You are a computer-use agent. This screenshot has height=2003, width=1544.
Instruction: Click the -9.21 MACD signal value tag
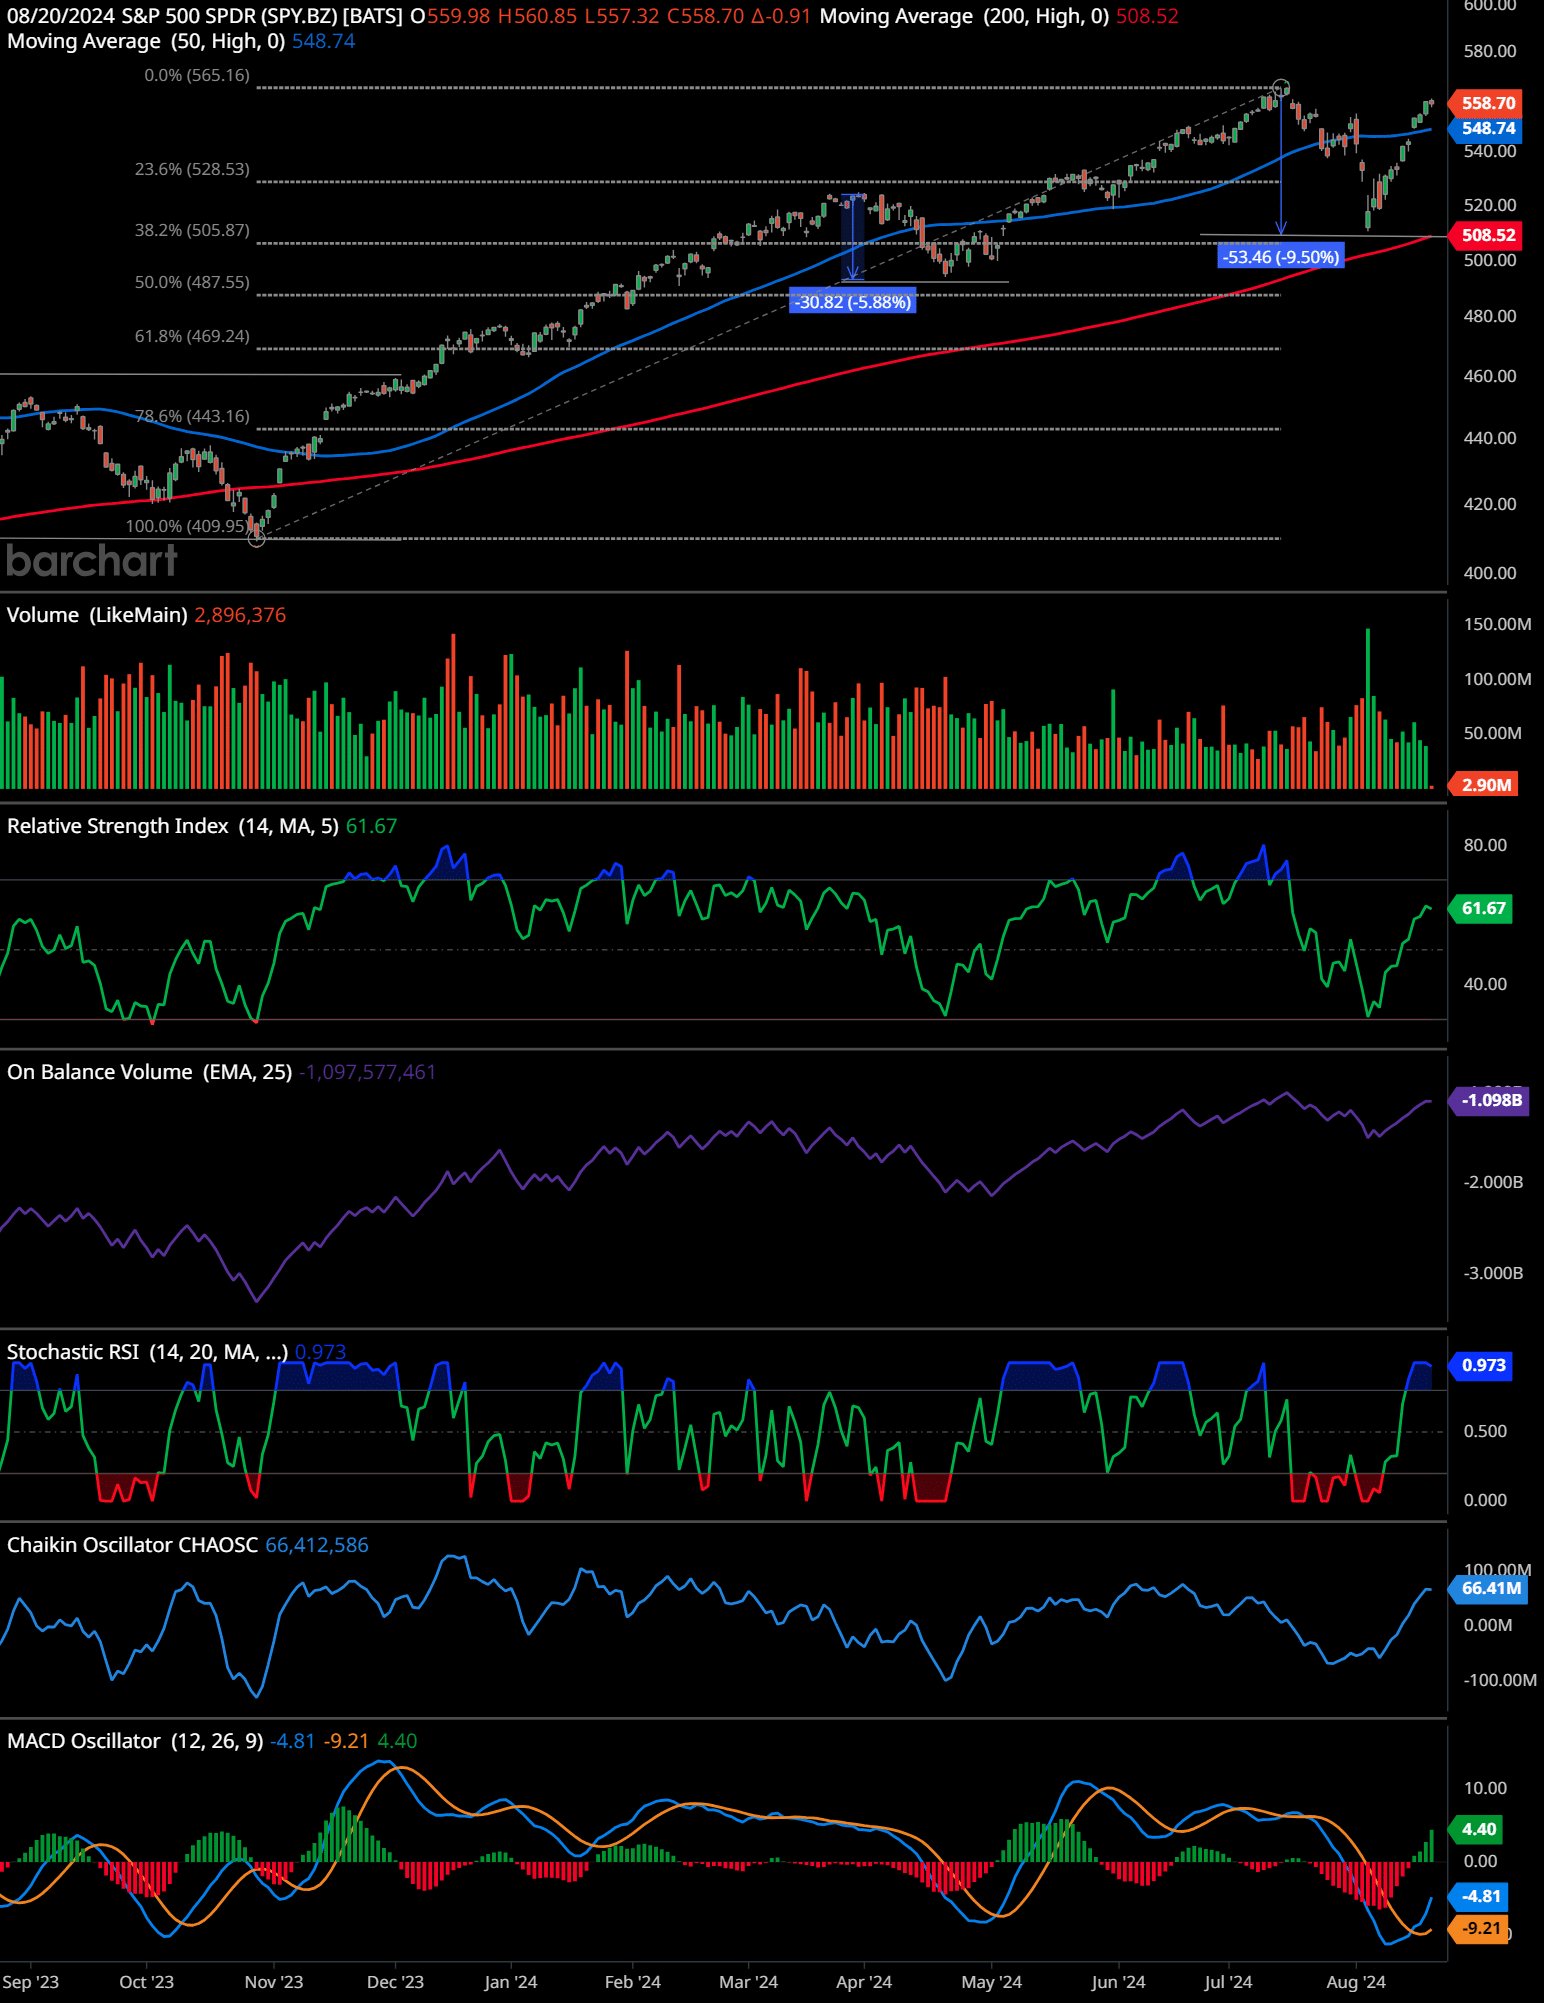[1479, 1928]
